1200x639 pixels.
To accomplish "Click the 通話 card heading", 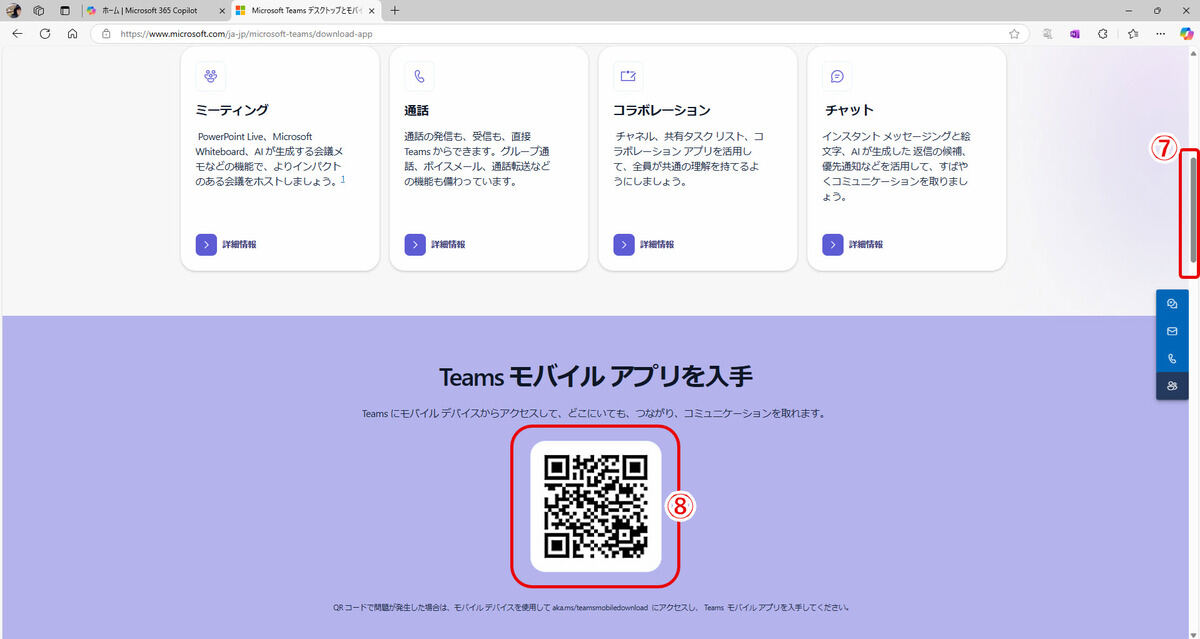I will click(417, 110).
